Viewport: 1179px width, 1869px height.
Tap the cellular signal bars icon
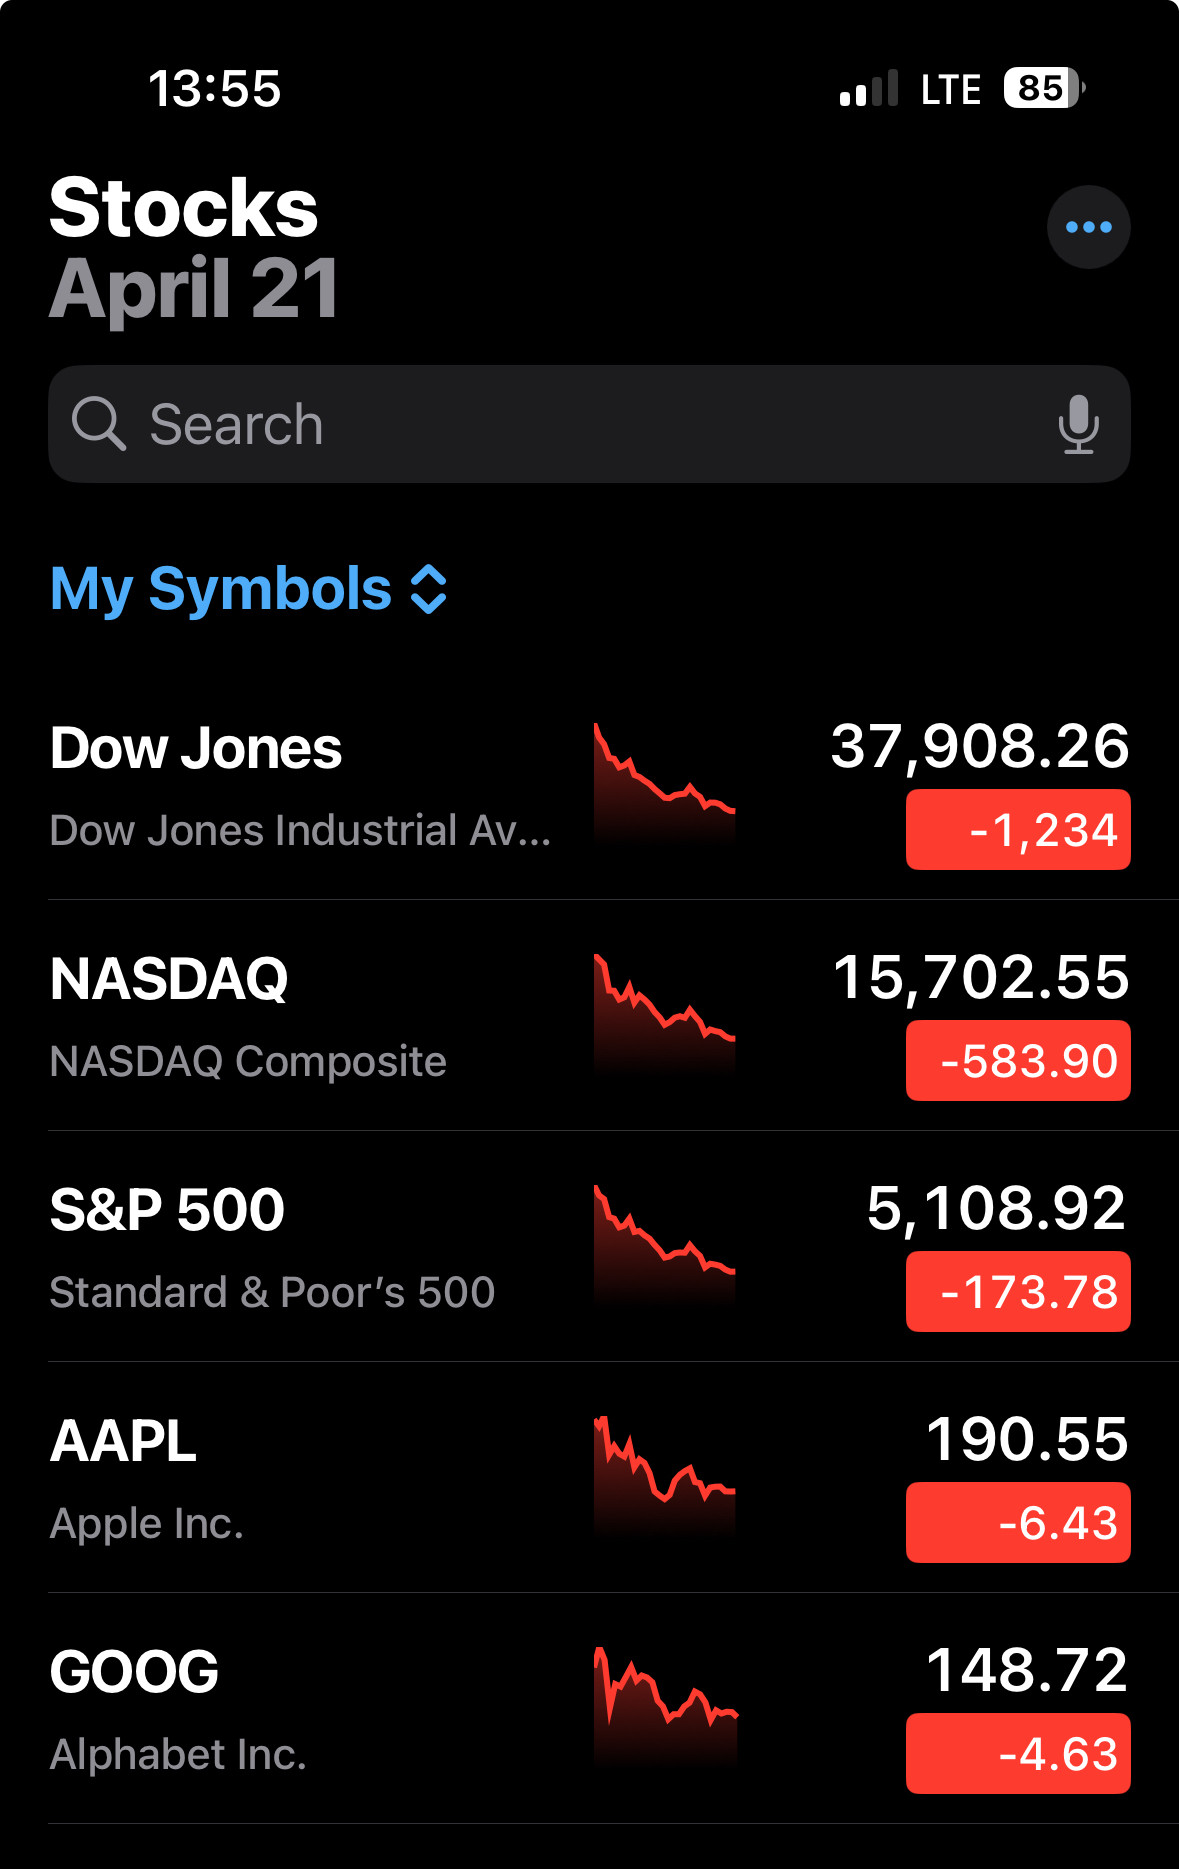[x=869, y=88]
